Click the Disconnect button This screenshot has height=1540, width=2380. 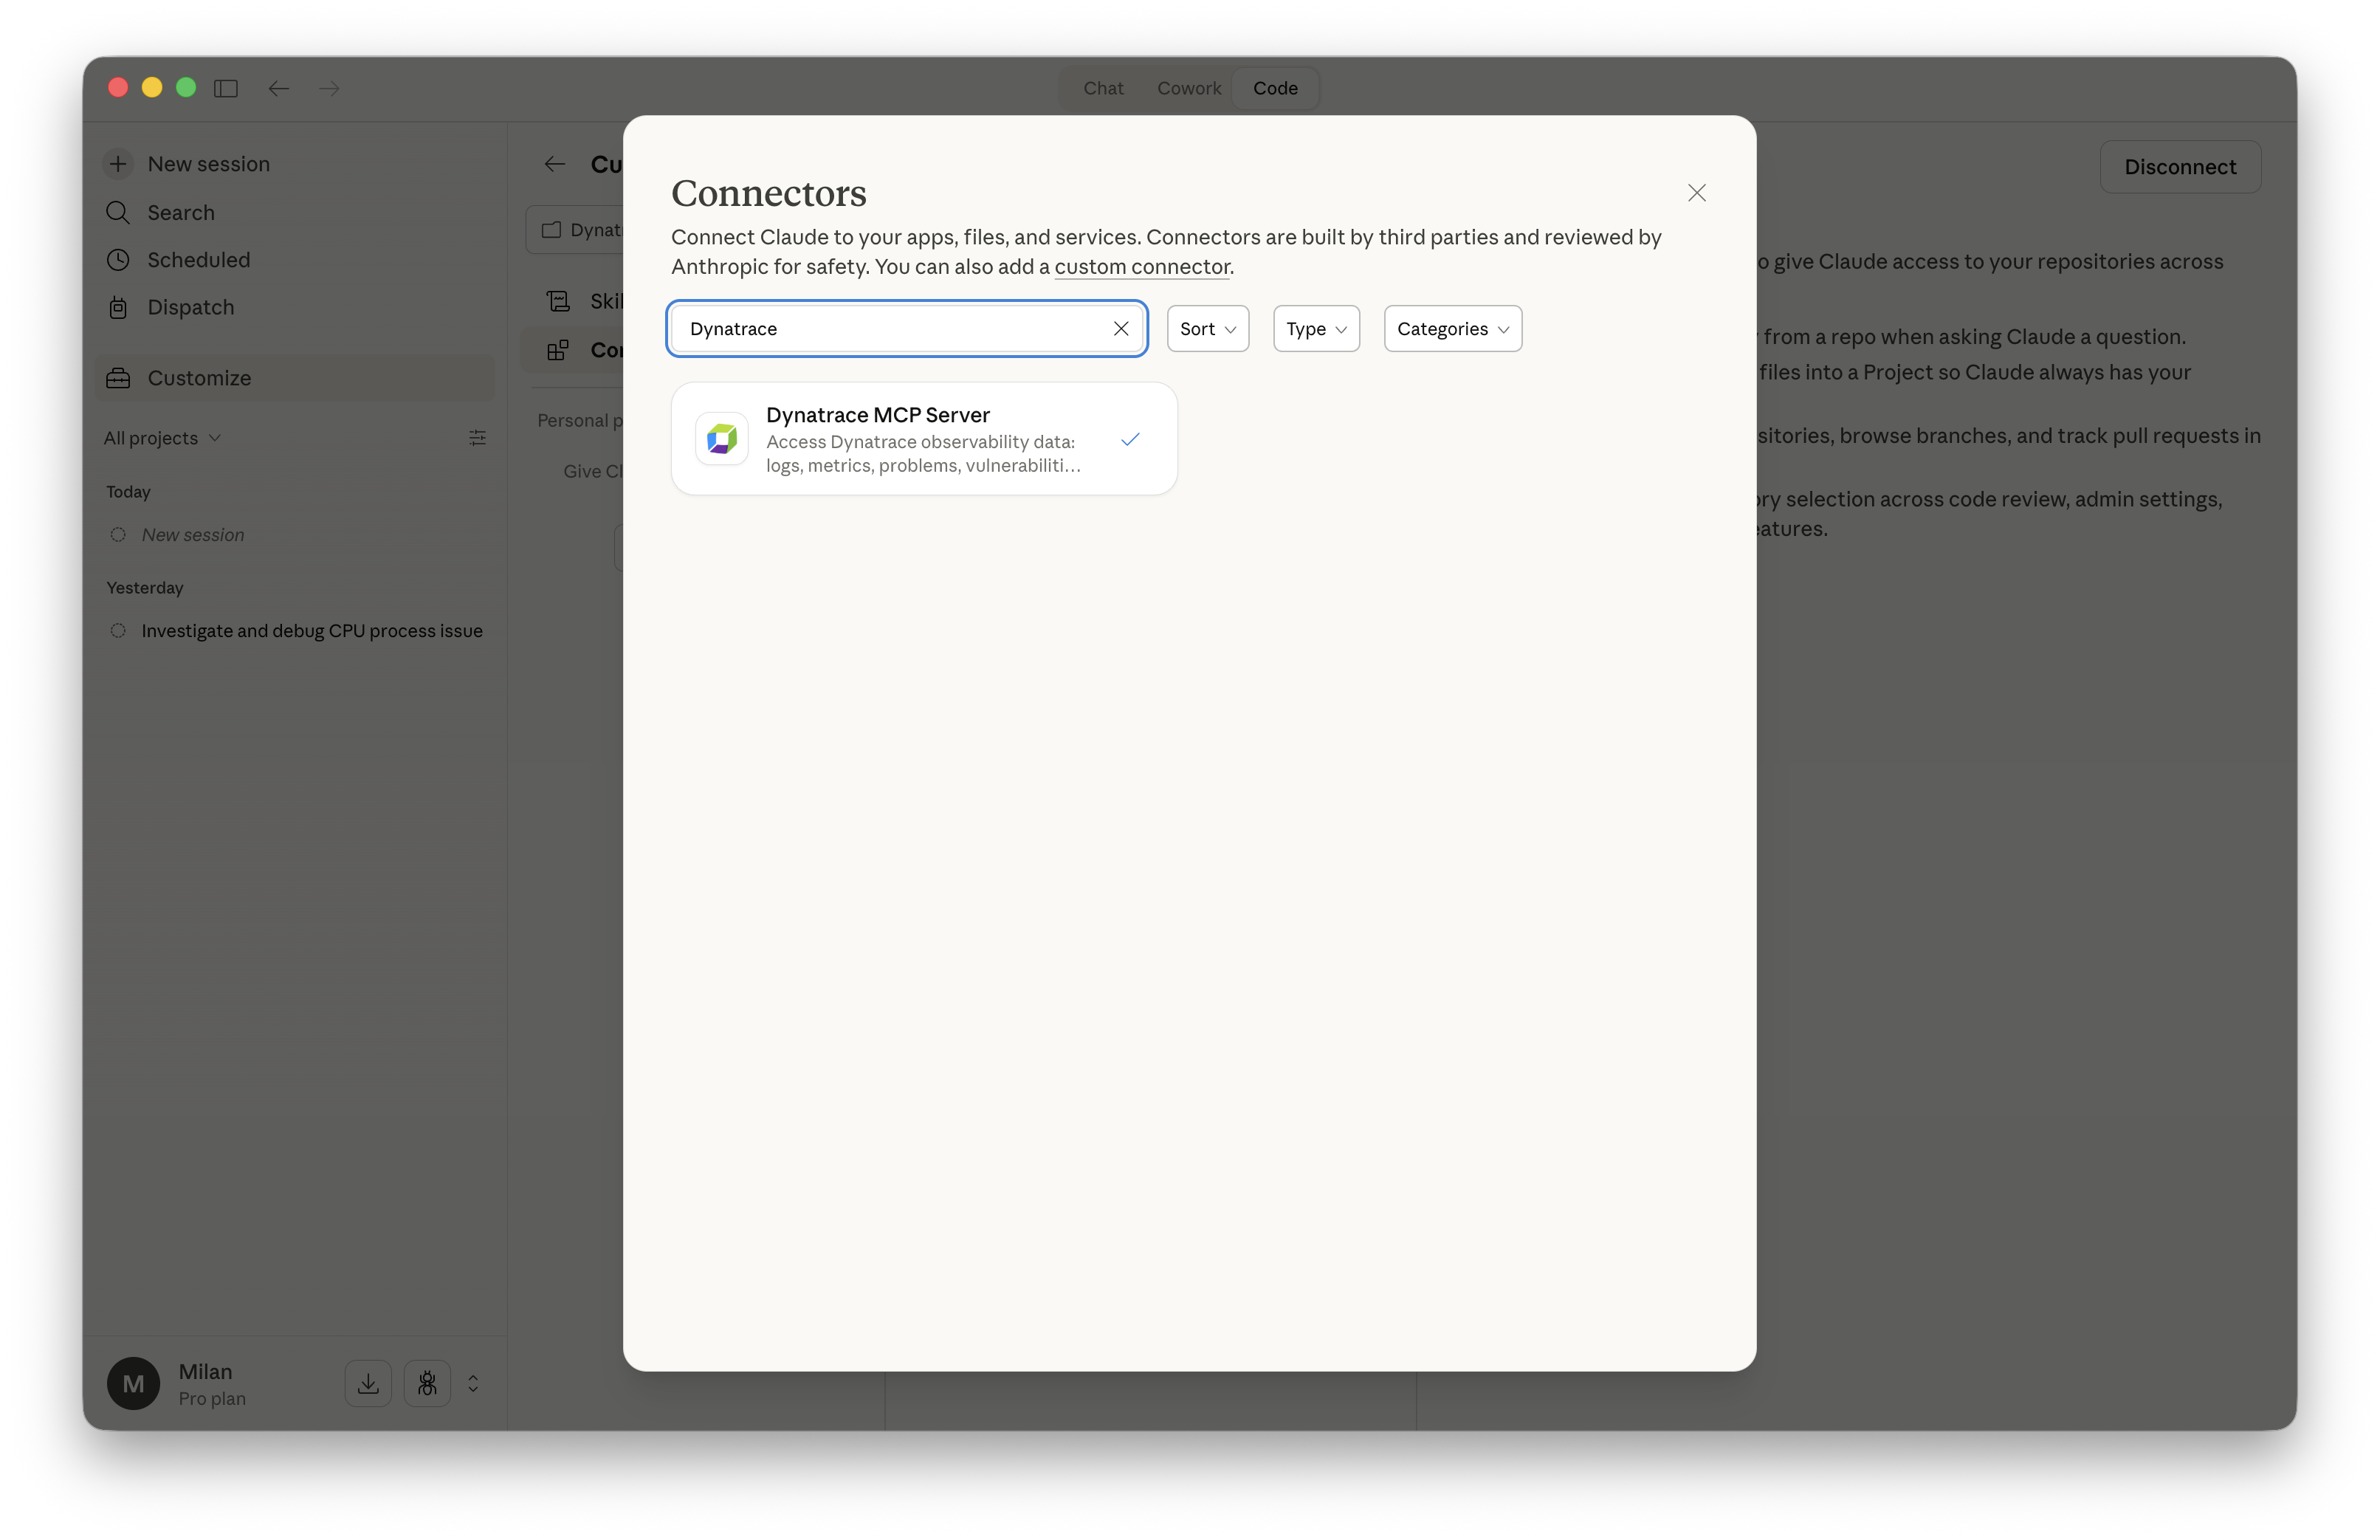(x=2180, y=166)
